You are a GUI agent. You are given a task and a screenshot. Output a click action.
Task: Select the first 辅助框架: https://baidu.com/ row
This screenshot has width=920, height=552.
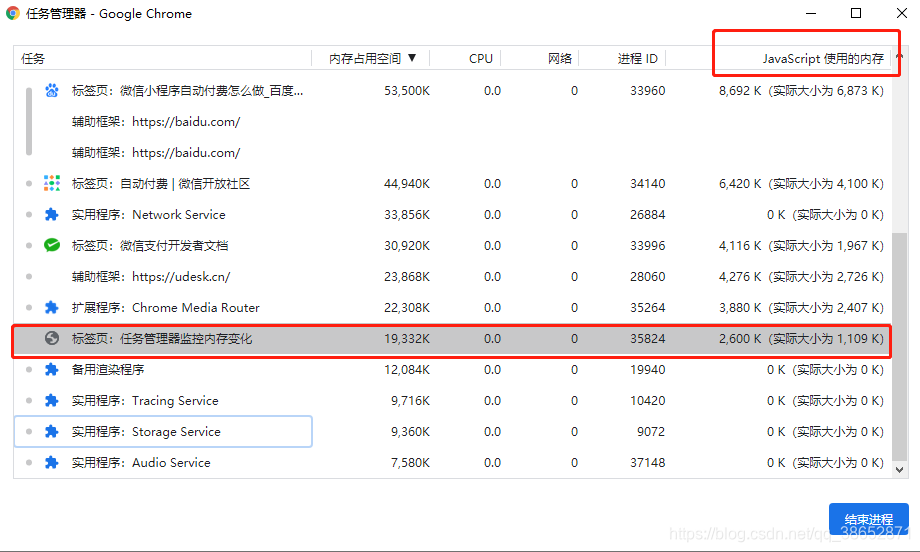pos(452,121)
